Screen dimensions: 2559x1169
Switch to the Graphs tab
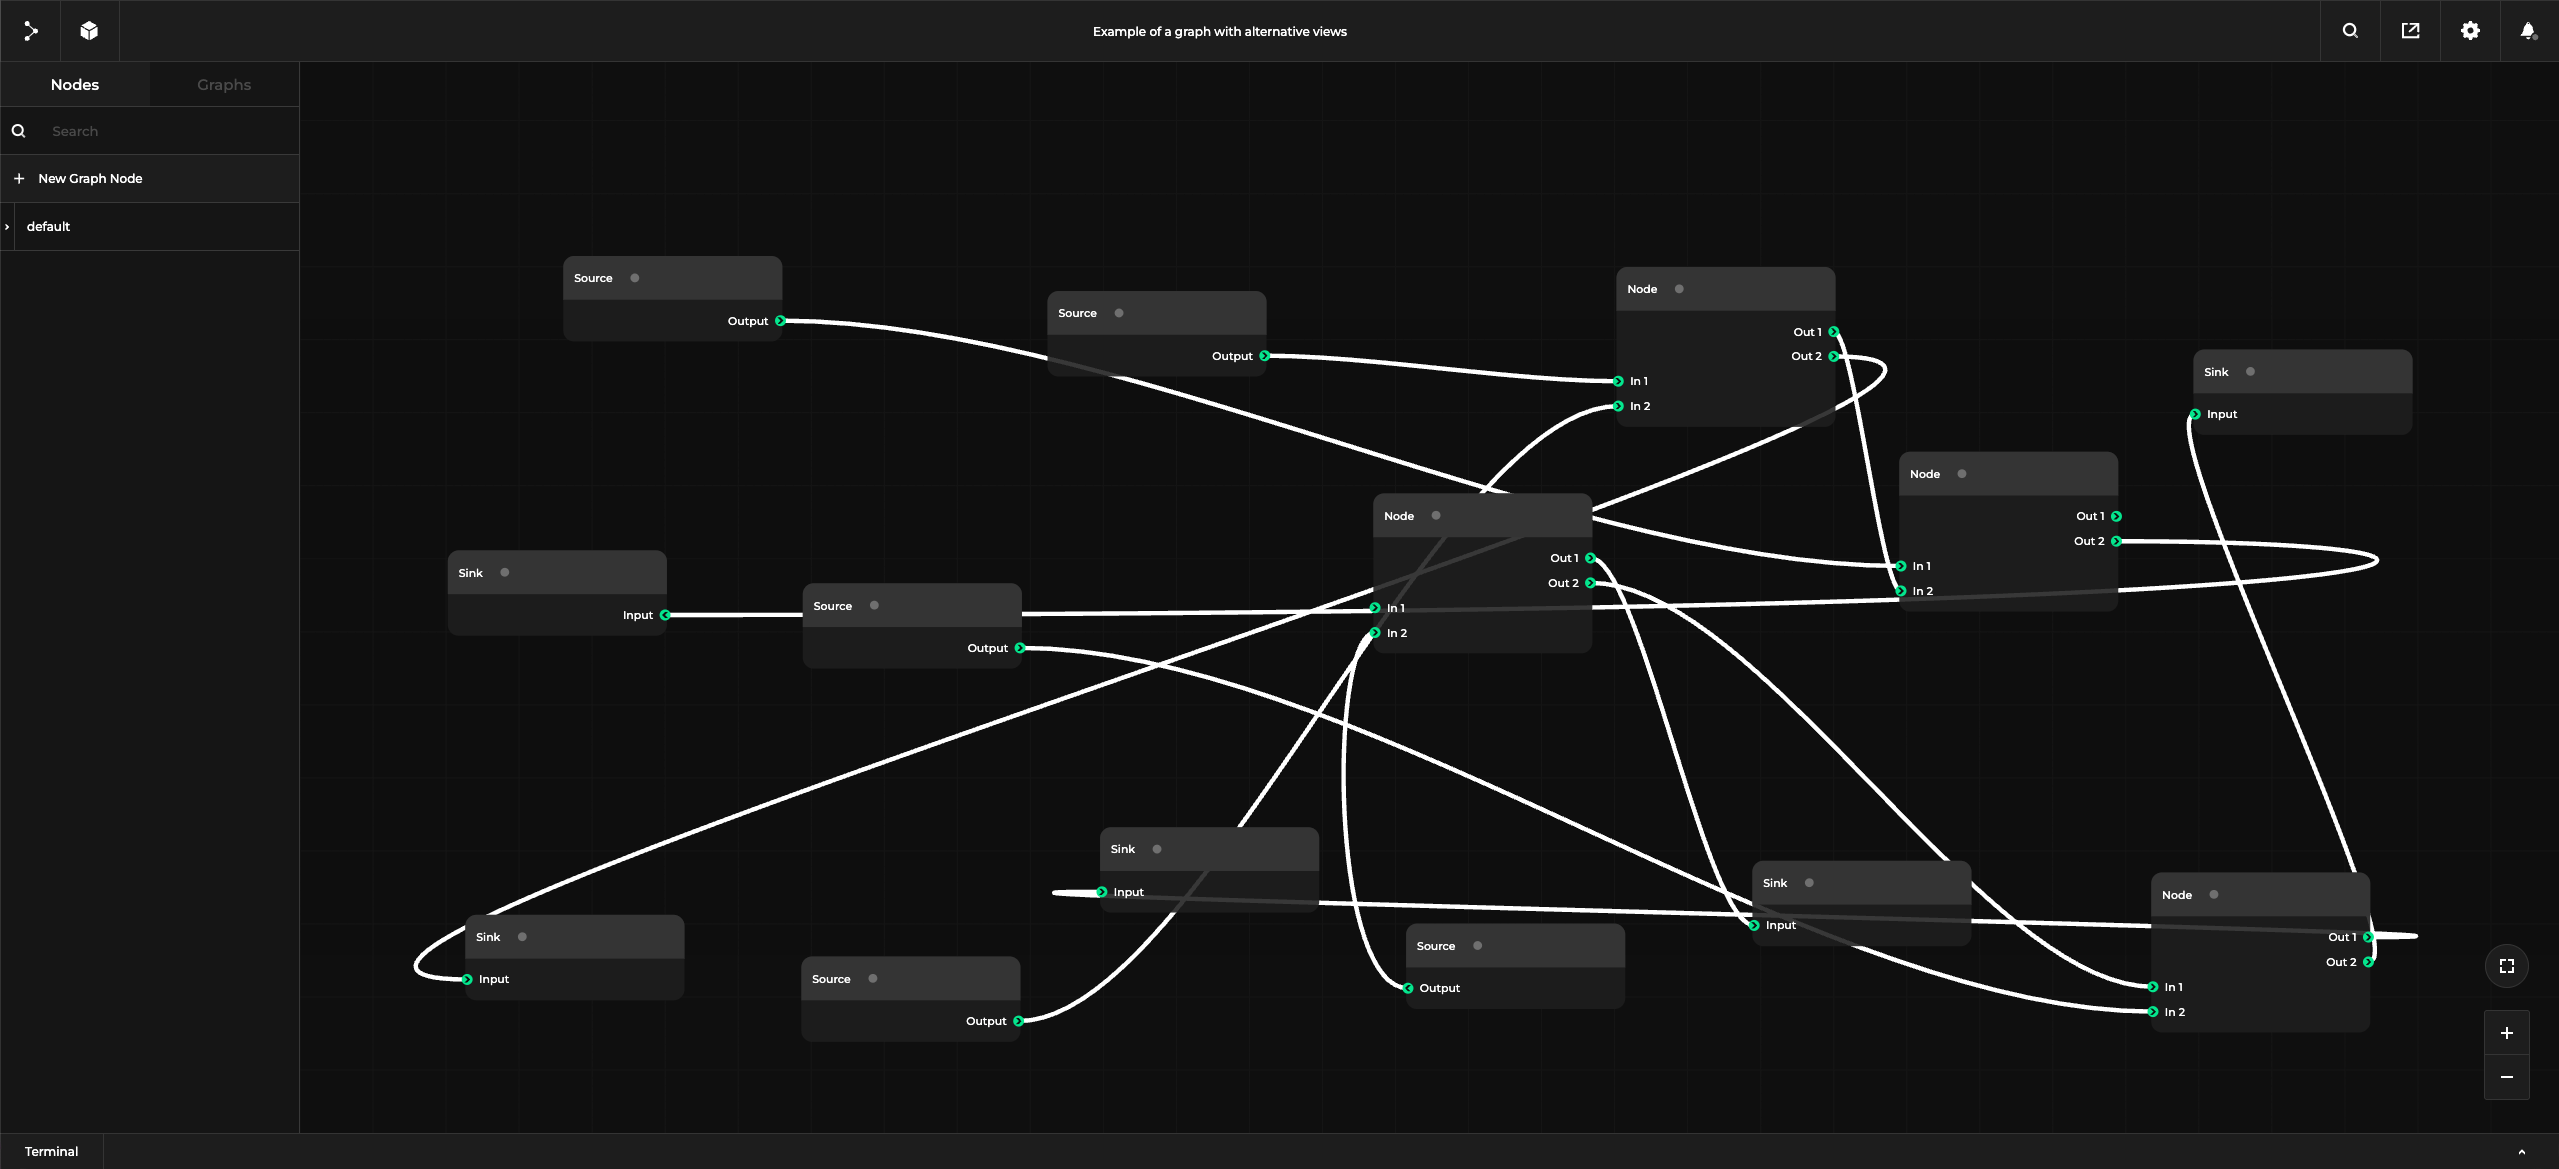[224, 85]
